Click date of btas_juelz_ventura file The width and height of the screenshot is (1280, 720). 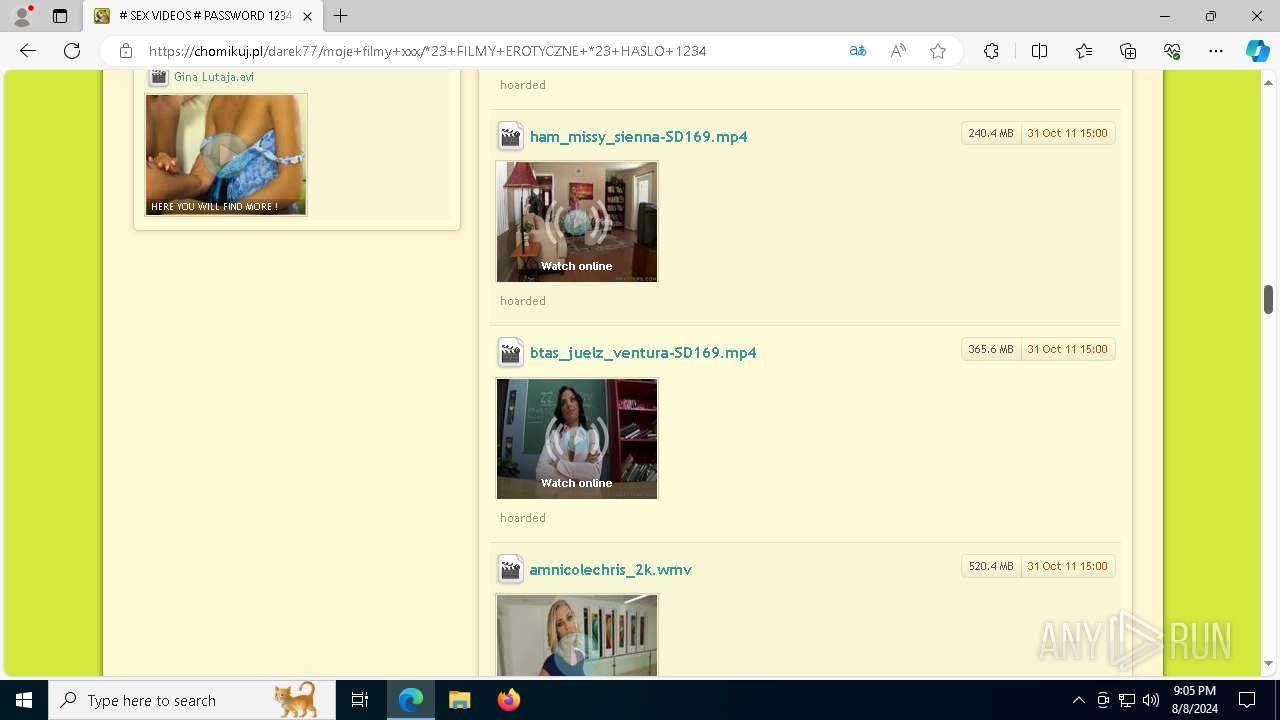click(x=1067, y=349)
